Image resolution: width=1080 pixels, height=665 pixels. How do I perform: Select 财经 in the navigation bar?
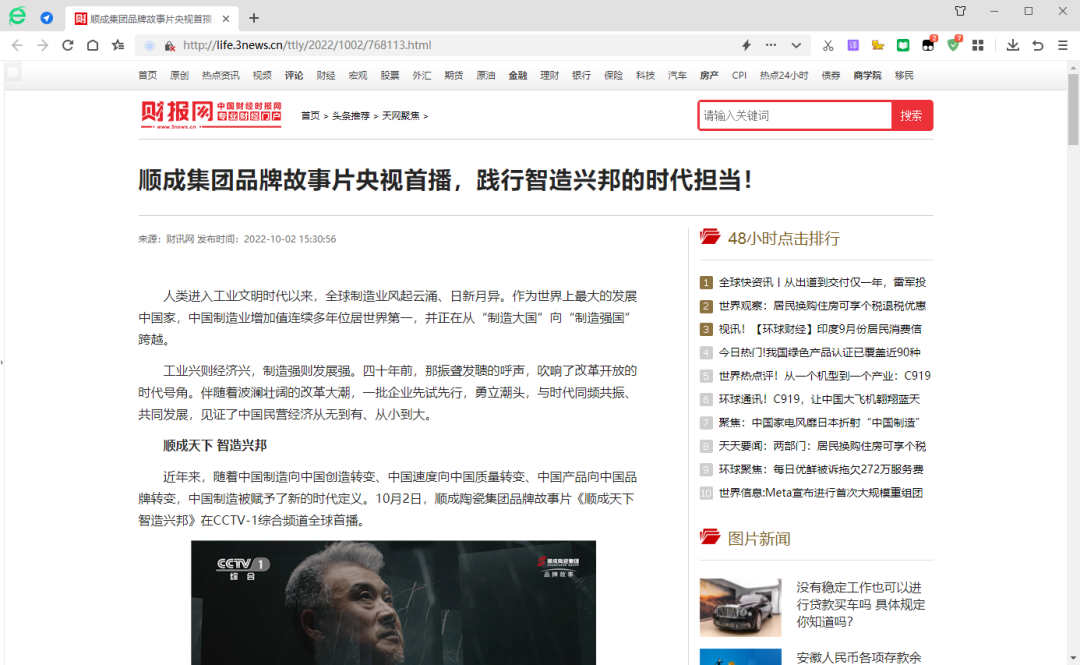coord(326,76)
